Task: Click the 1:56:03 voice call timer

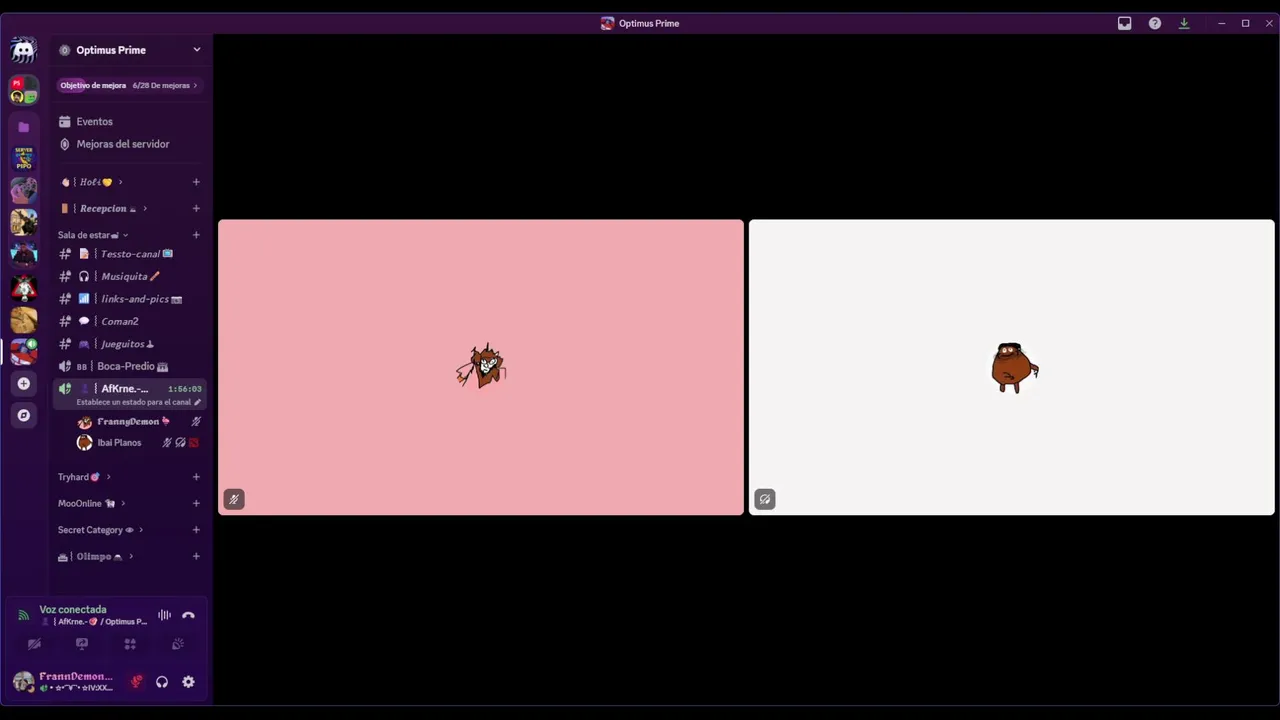Action: click(x=185, y=388)
